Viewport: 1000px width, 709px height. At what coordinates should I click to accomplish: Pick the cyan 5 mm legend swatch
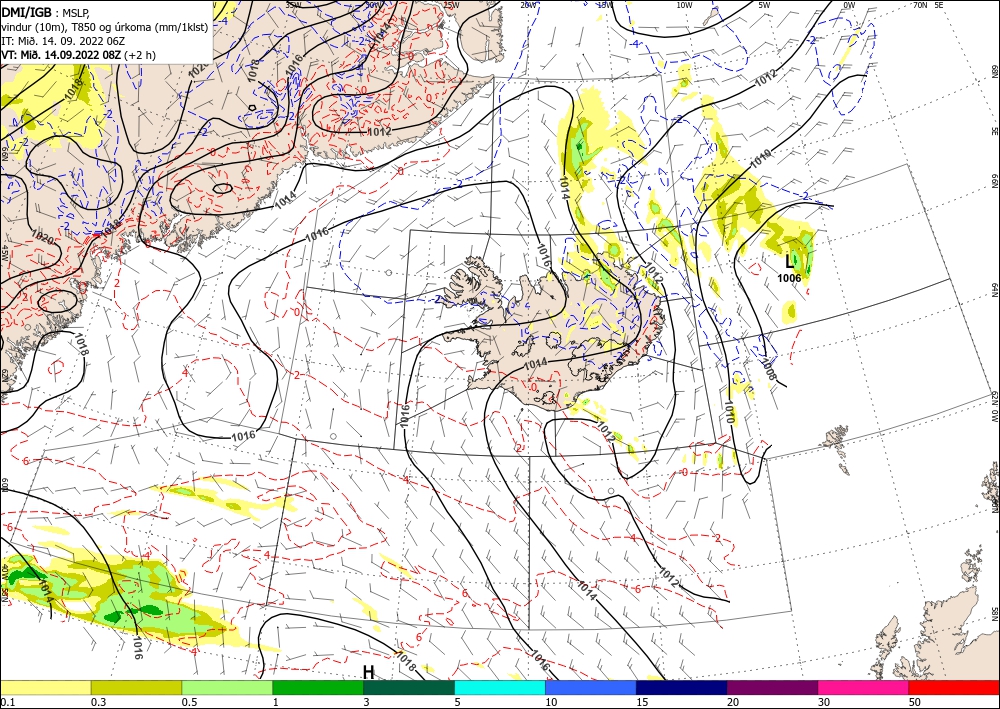tap(500, 687)
